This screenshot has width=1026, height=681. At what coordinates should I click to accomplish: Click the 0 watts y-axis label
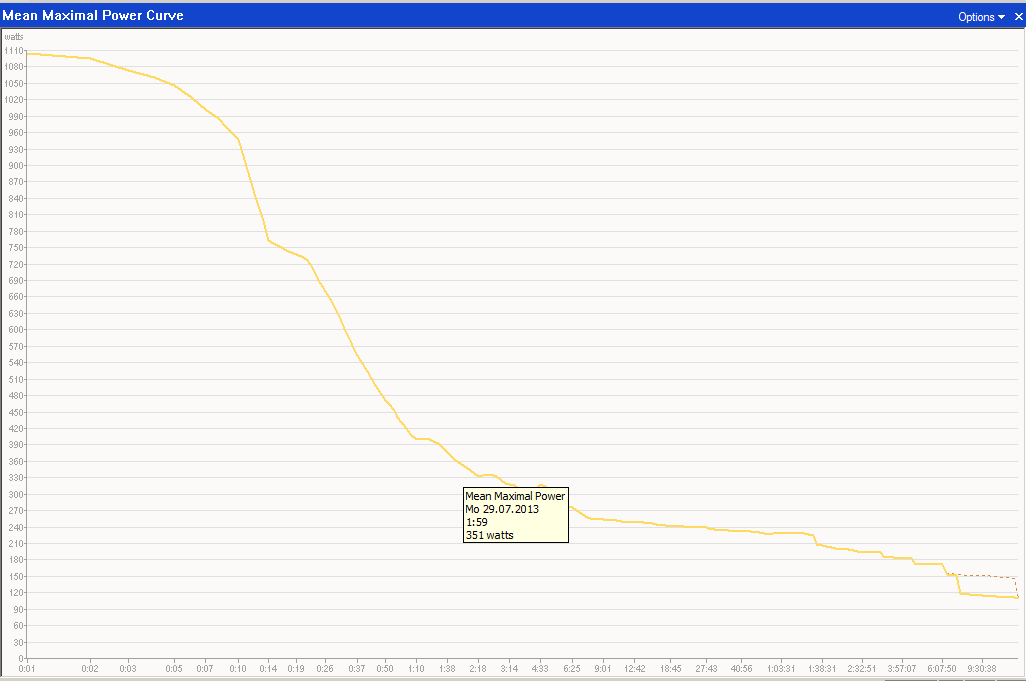[x=20, y=659]
